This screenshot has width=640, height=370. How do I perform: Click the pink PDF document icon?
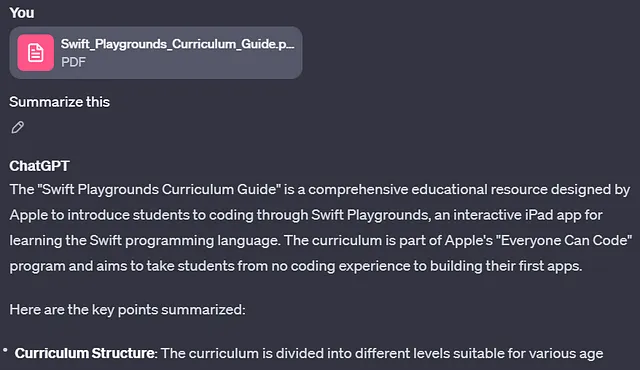[36, 53]
